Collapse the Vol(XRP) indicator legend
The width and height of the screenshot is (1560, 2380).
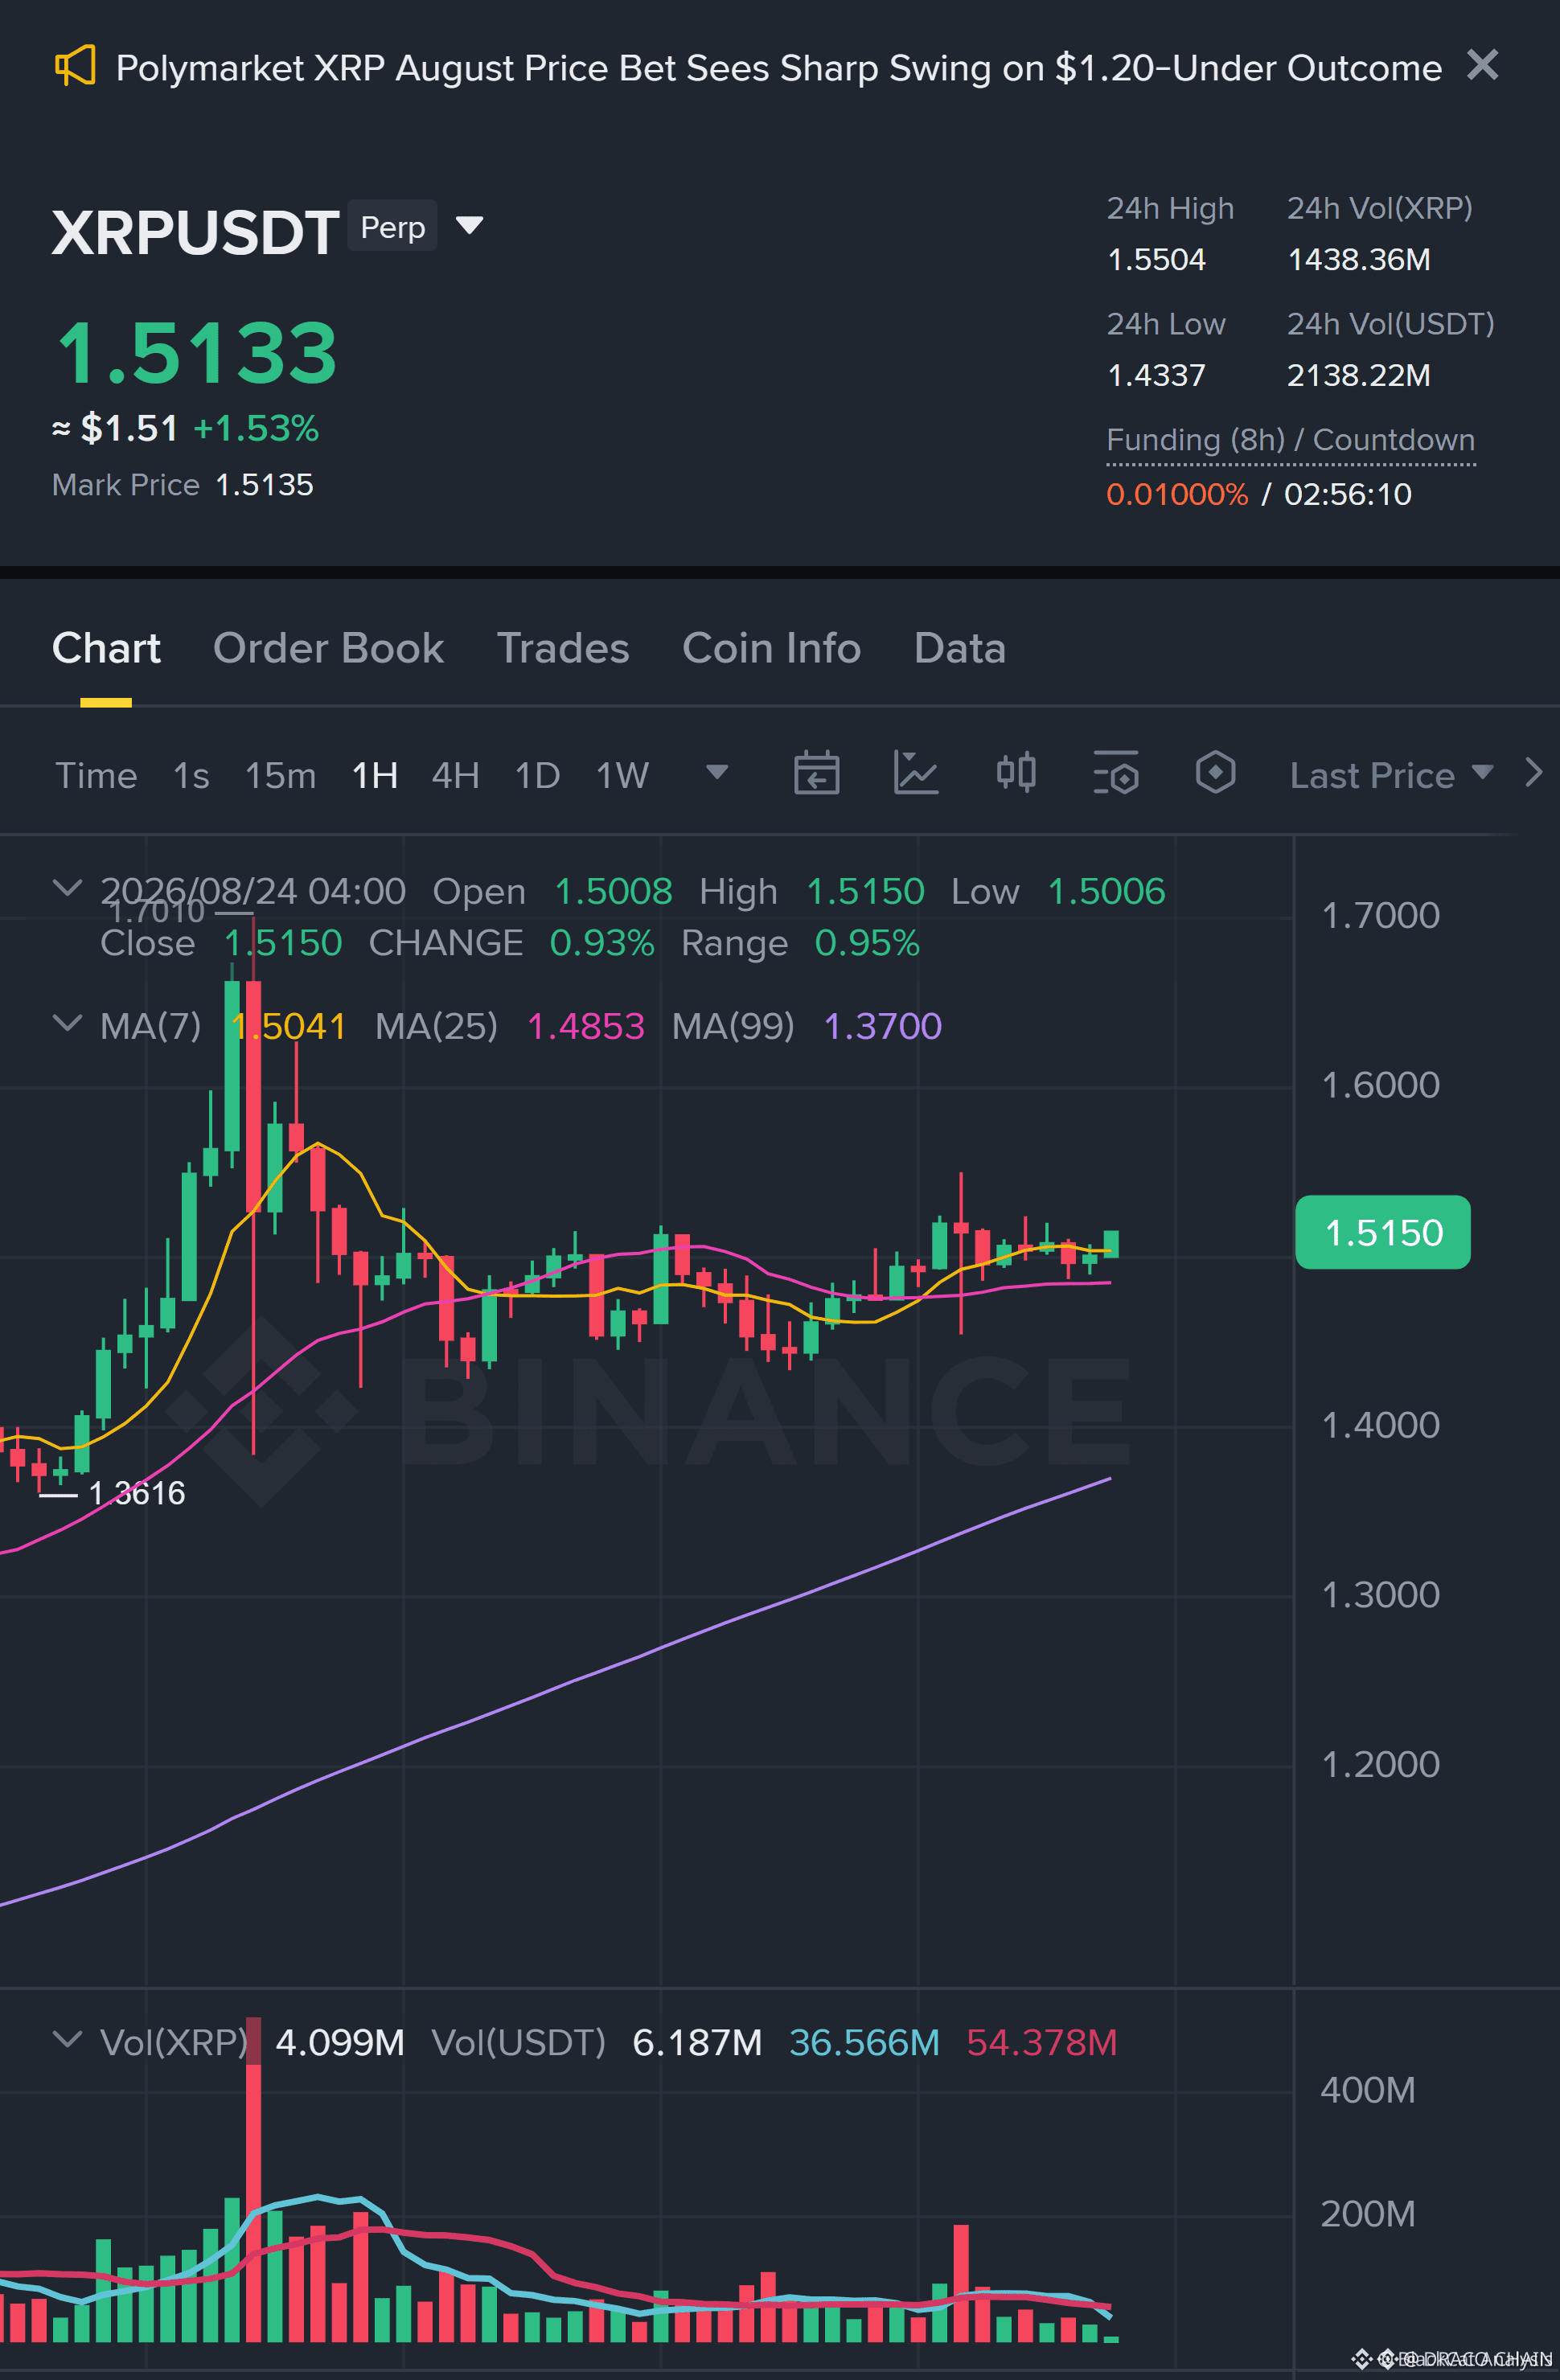(x=67, y=2038)
